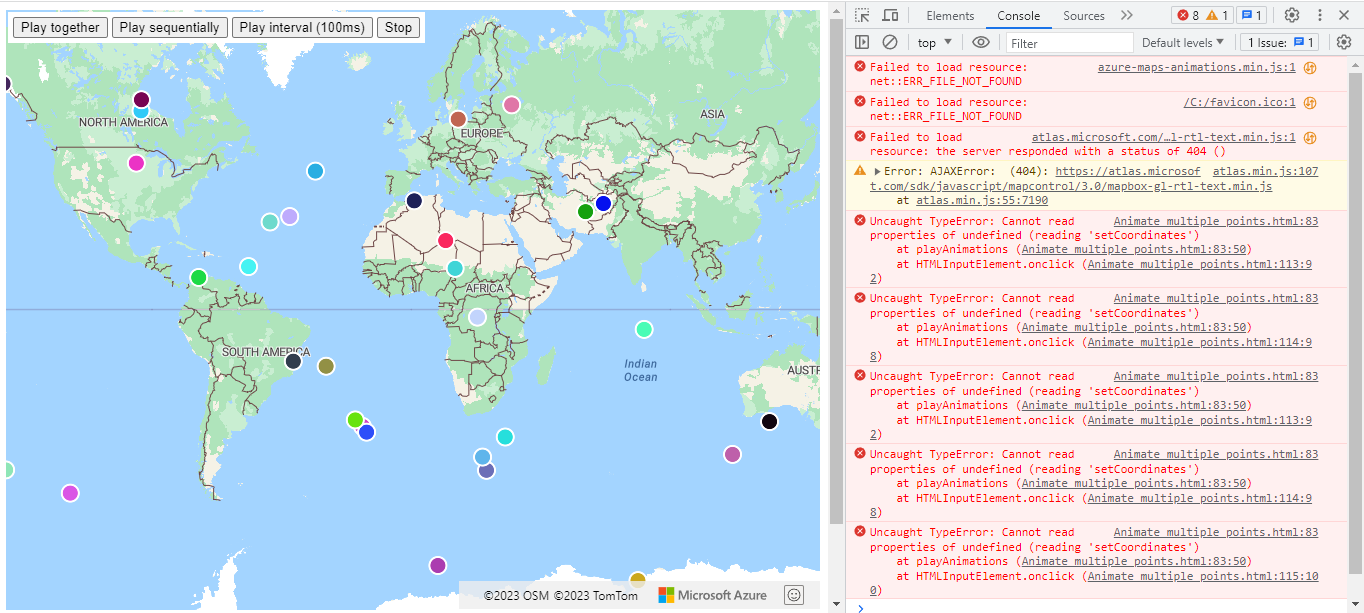Toggle the console sidebar panel
1364x613 pixels.
coord(862,41)
